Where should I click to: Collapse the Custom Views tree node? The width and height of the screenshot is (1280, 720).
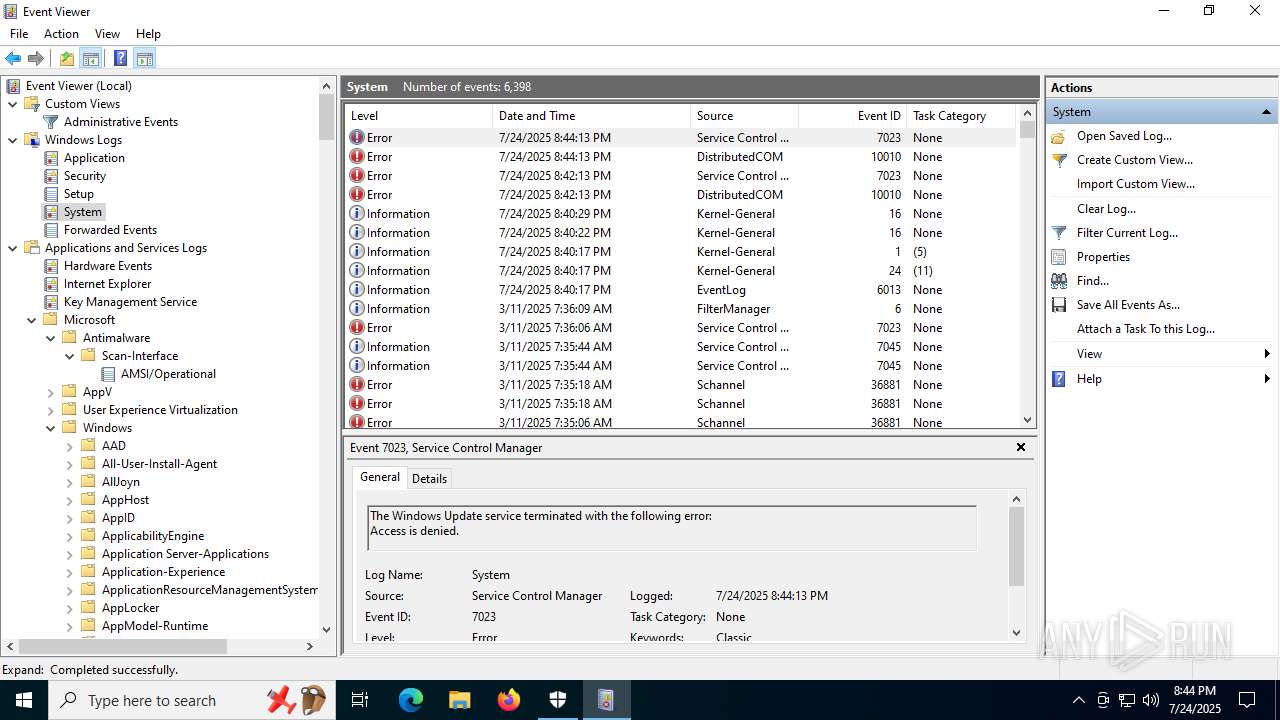coord(13,104)
